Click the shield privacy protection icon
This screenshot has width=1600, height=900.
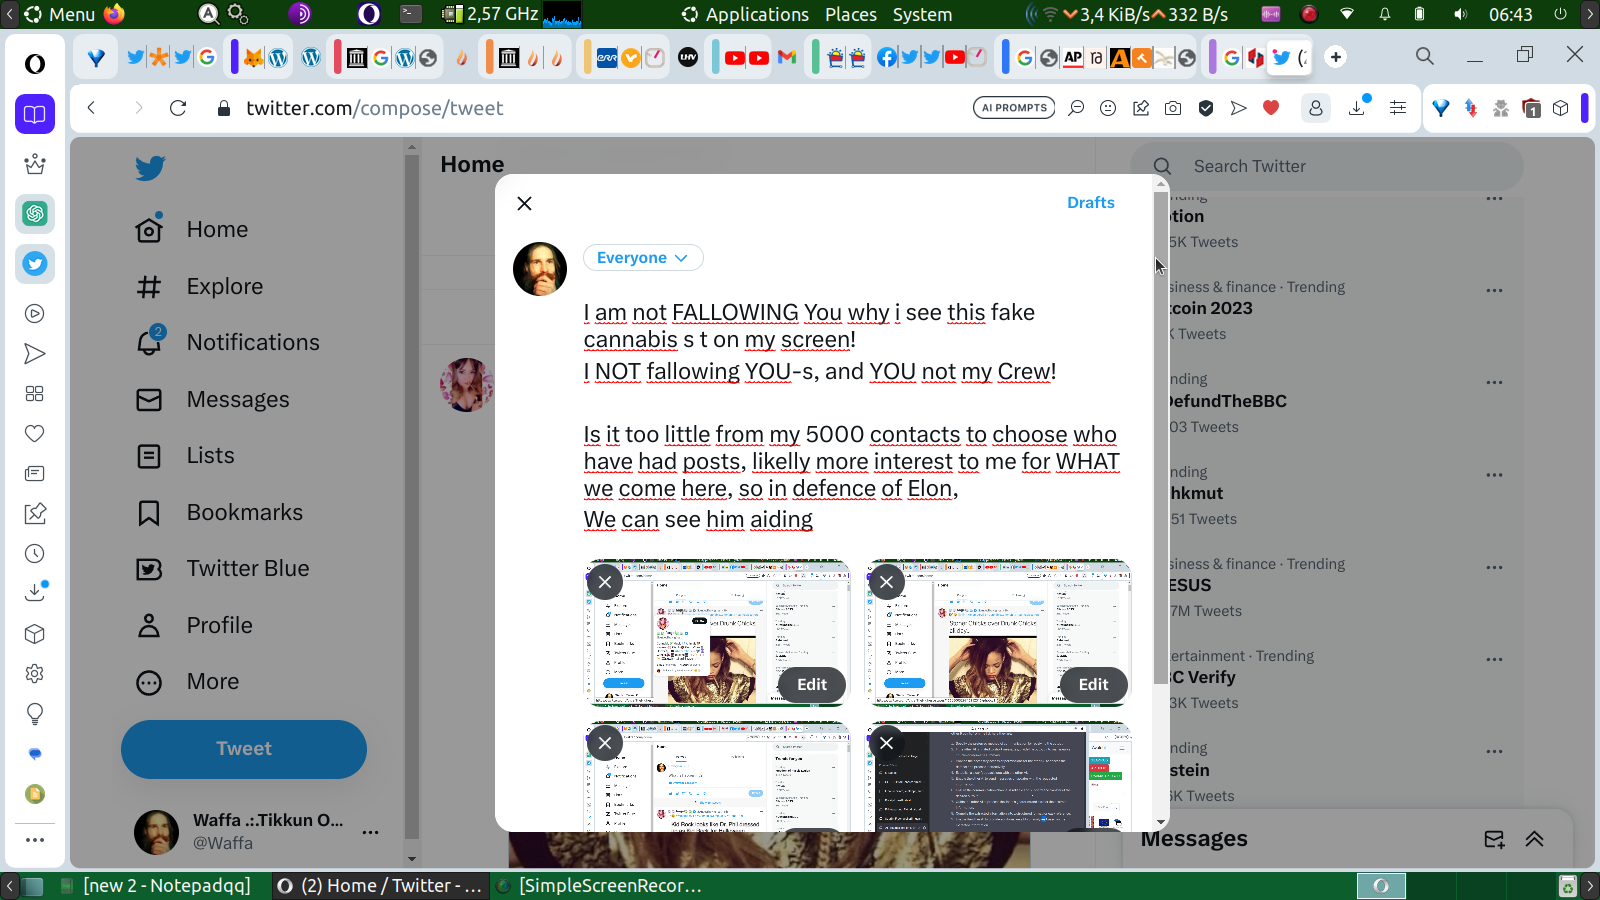(x=1206, y=108)
